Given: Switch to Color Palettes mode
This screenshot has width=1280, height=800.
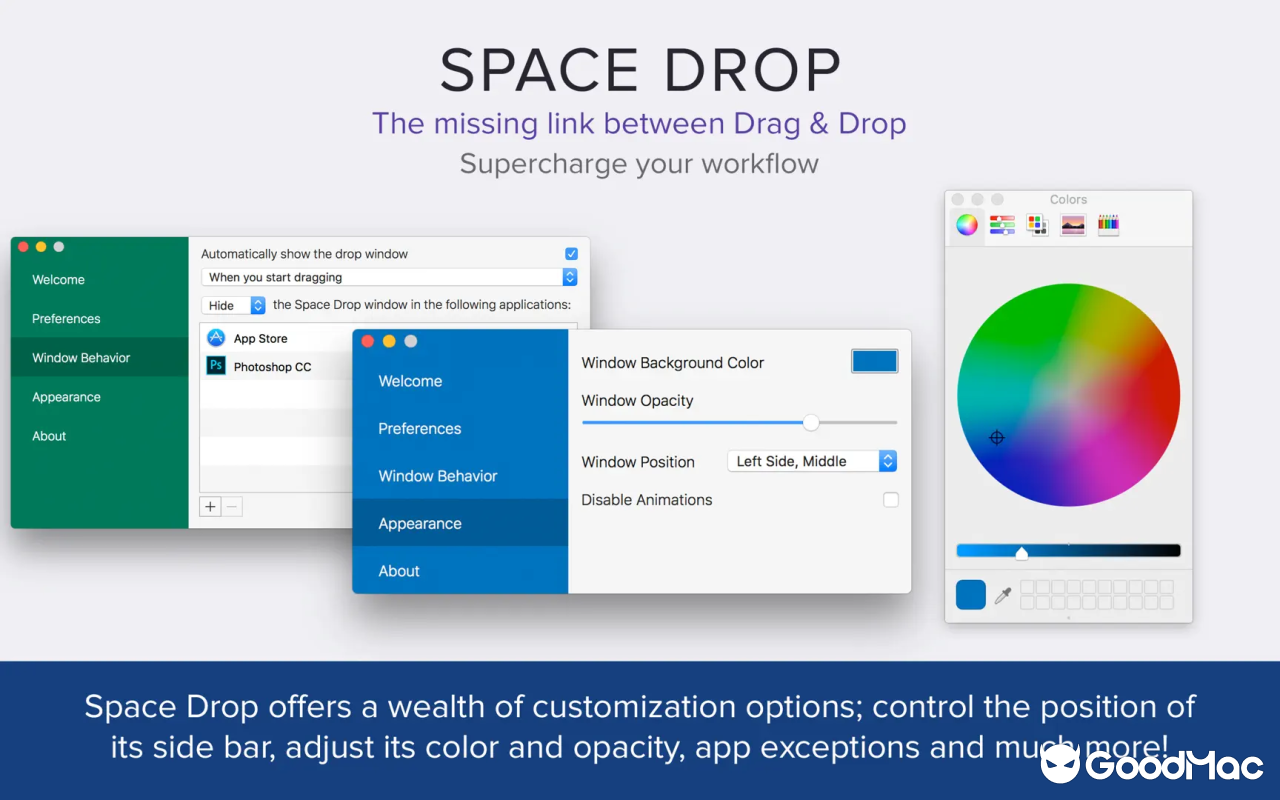Looking at the screenshot, I should coord(1037,224).
